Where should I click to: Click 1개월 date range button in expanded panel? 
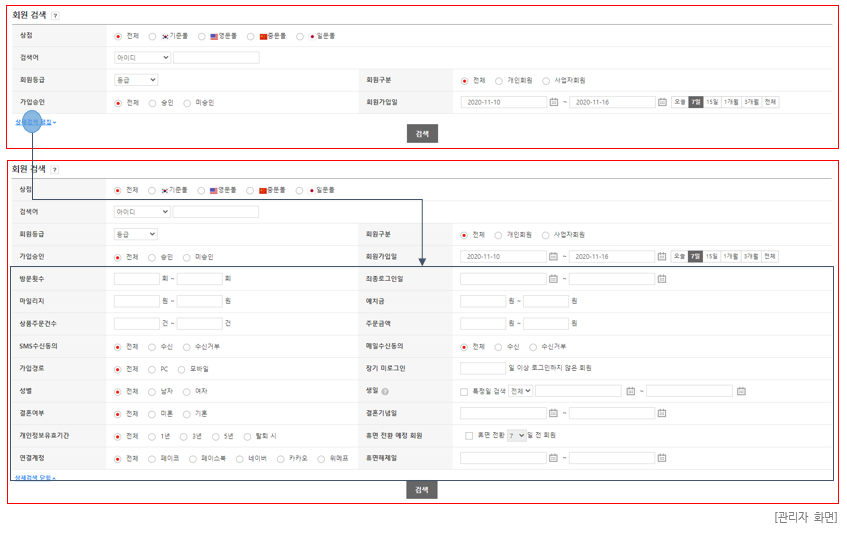(x=730, y=257)
